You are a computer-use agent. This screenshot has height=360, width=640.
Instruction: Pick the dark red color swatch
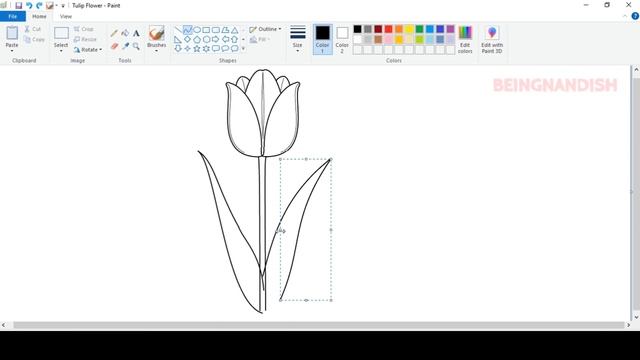click(378, 29)
